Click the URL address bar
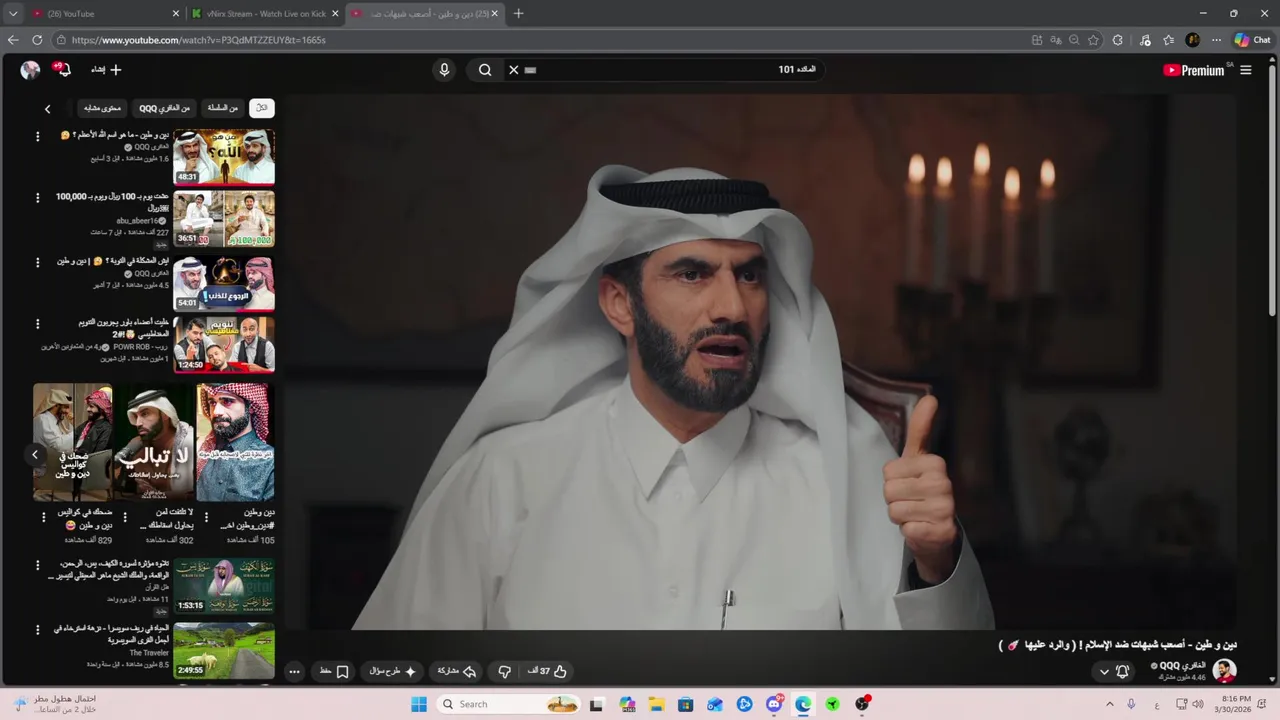The width and height of the screenshot is (1280, 720). click(x=540, y=40)
